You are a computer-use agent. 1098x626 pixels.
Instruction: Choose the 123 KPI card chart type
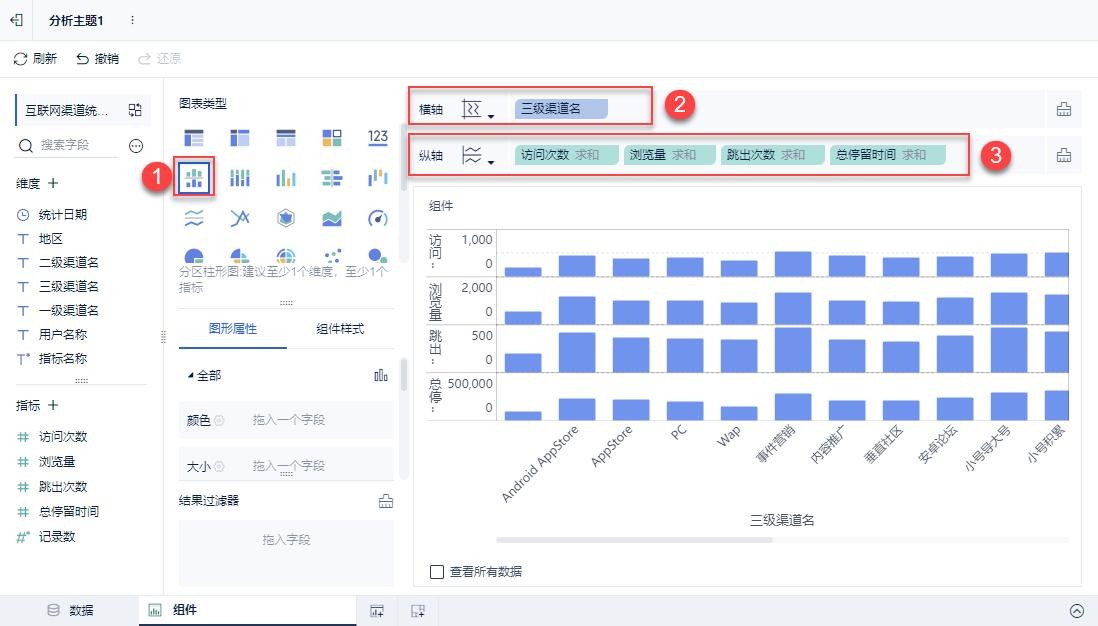[x=377, y=137]
